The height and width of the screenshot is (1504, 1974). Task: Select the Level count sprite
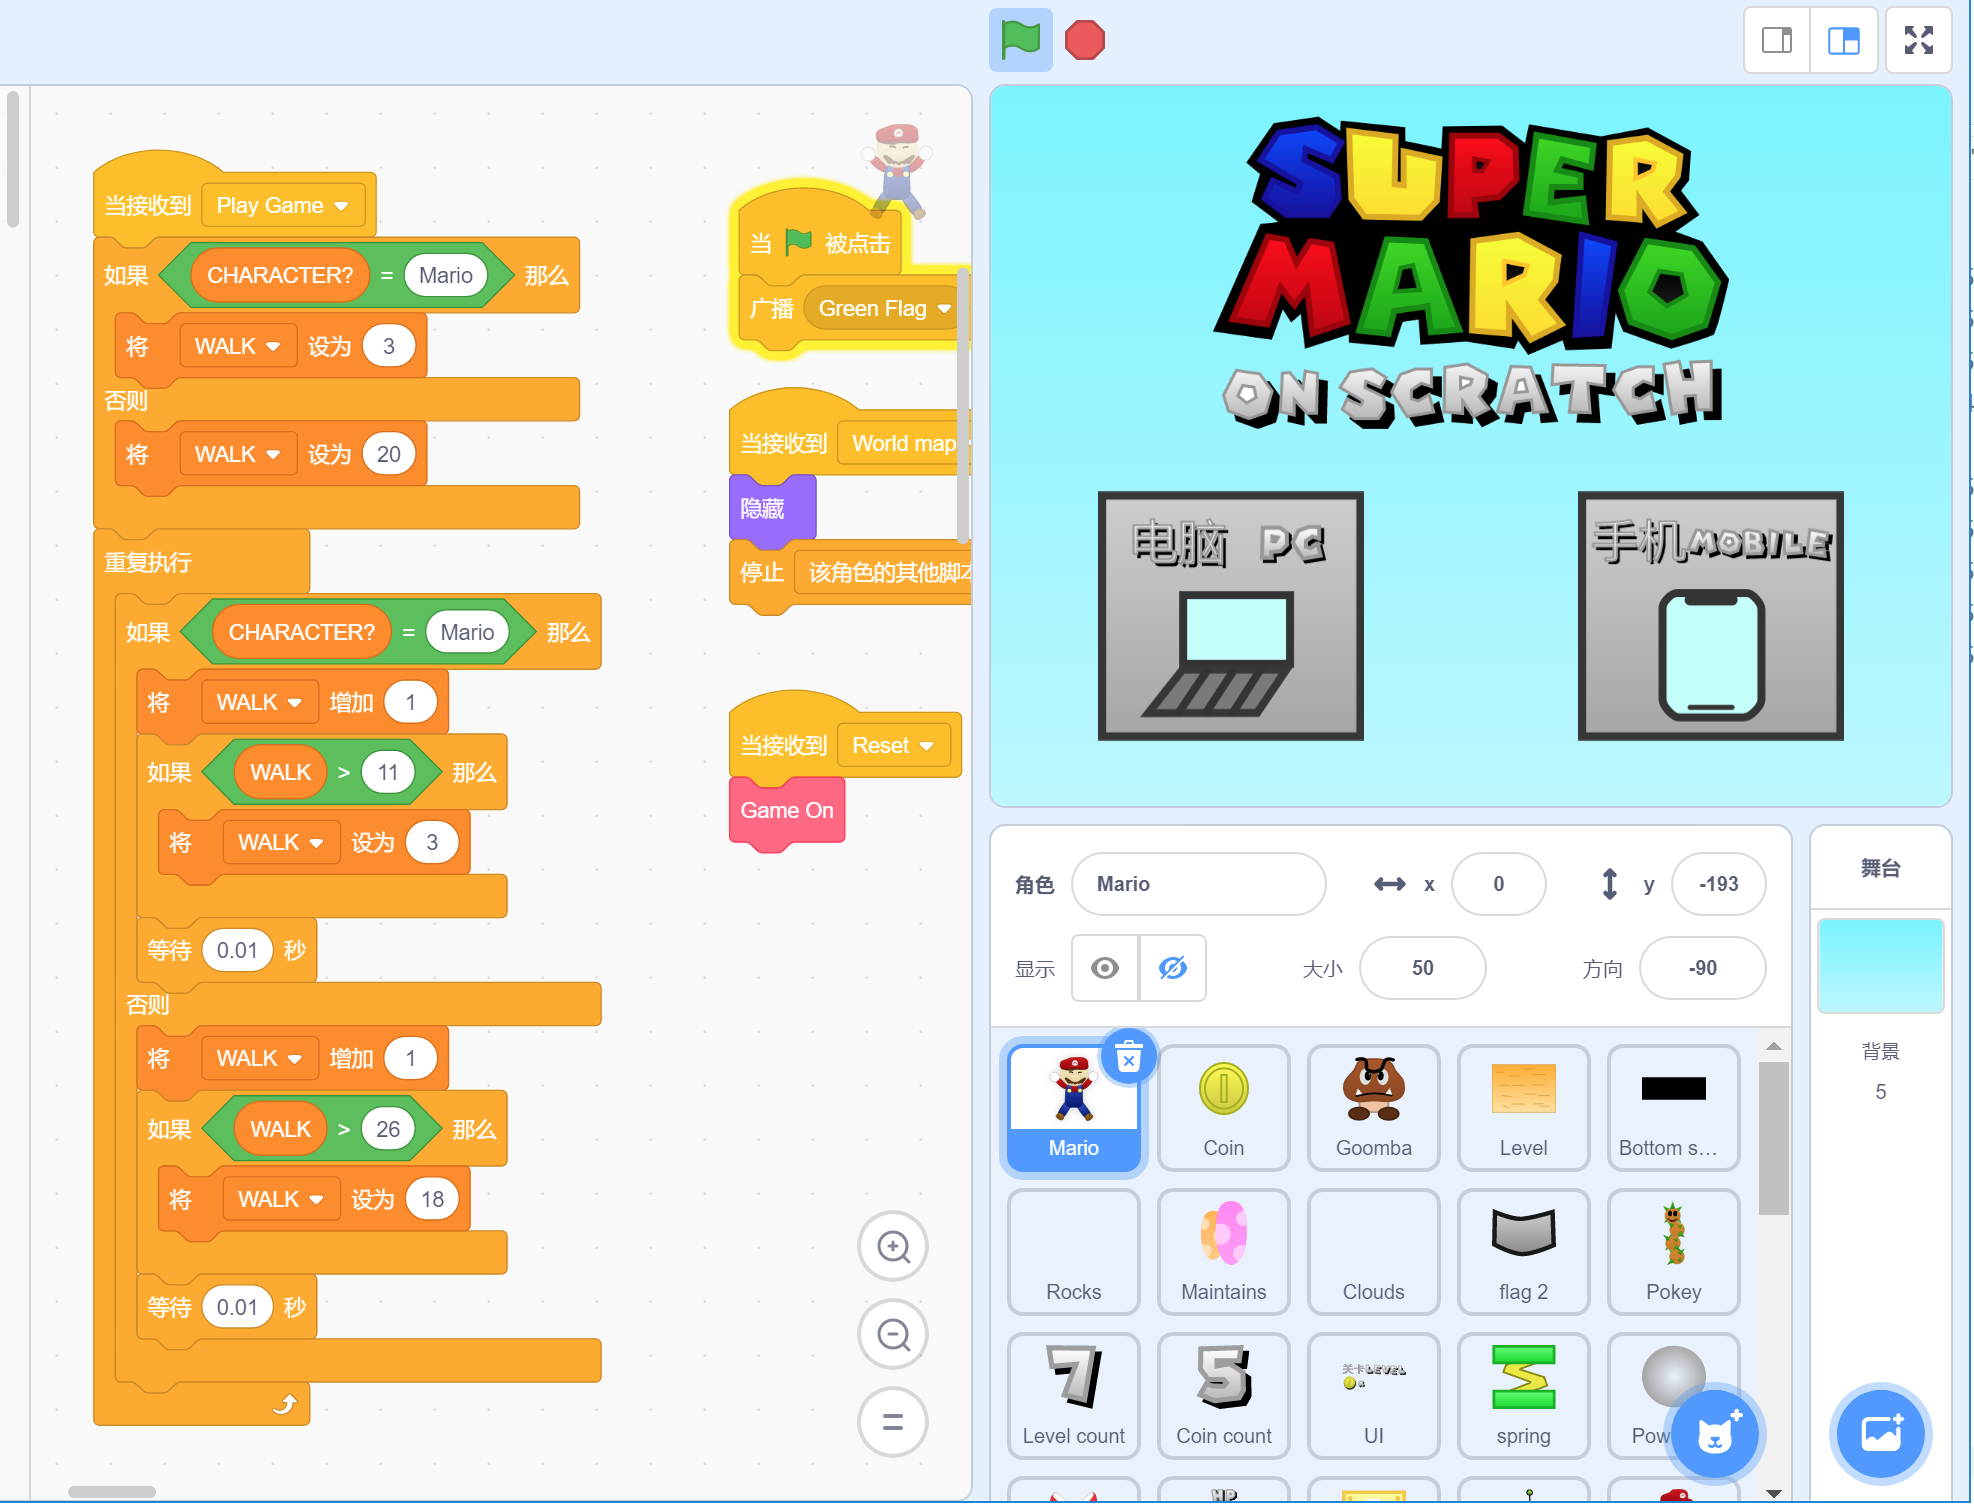click(x=1073, y=1395)
